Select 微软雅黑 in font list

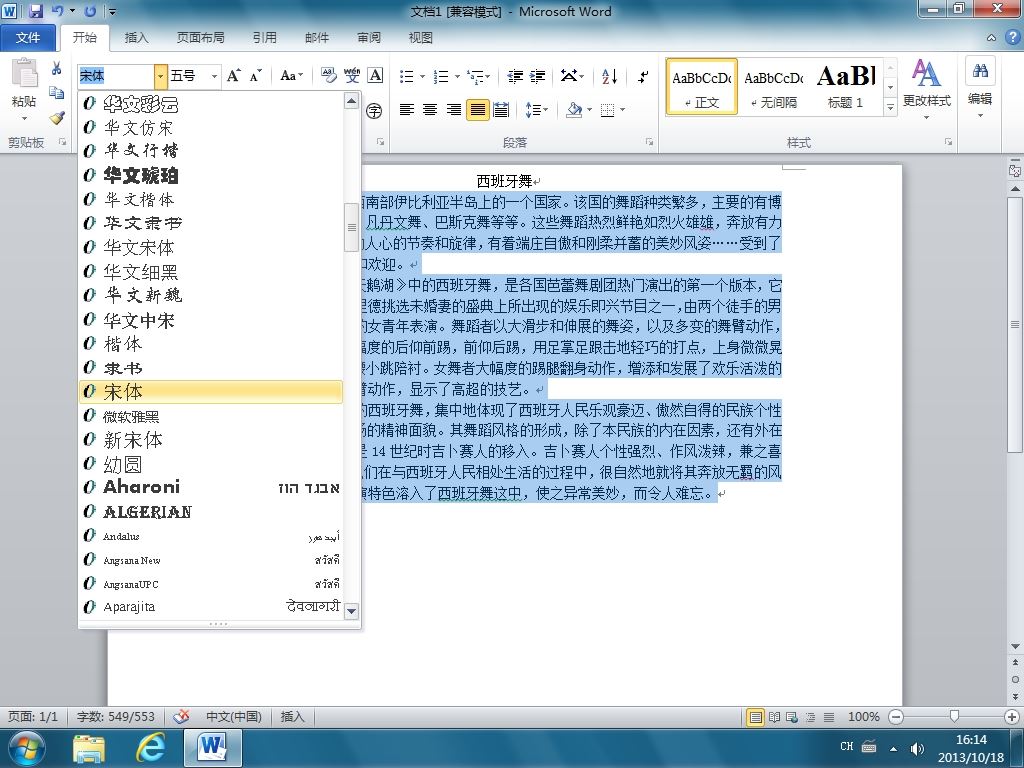[x=210, y=416]
